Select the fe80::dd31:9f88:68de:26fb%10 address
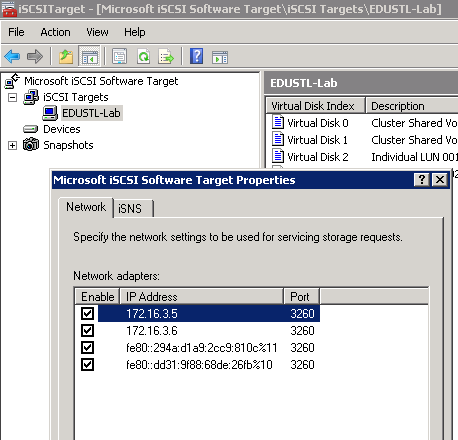This screenshot has width=458, height=440. [x=199, y=365]
